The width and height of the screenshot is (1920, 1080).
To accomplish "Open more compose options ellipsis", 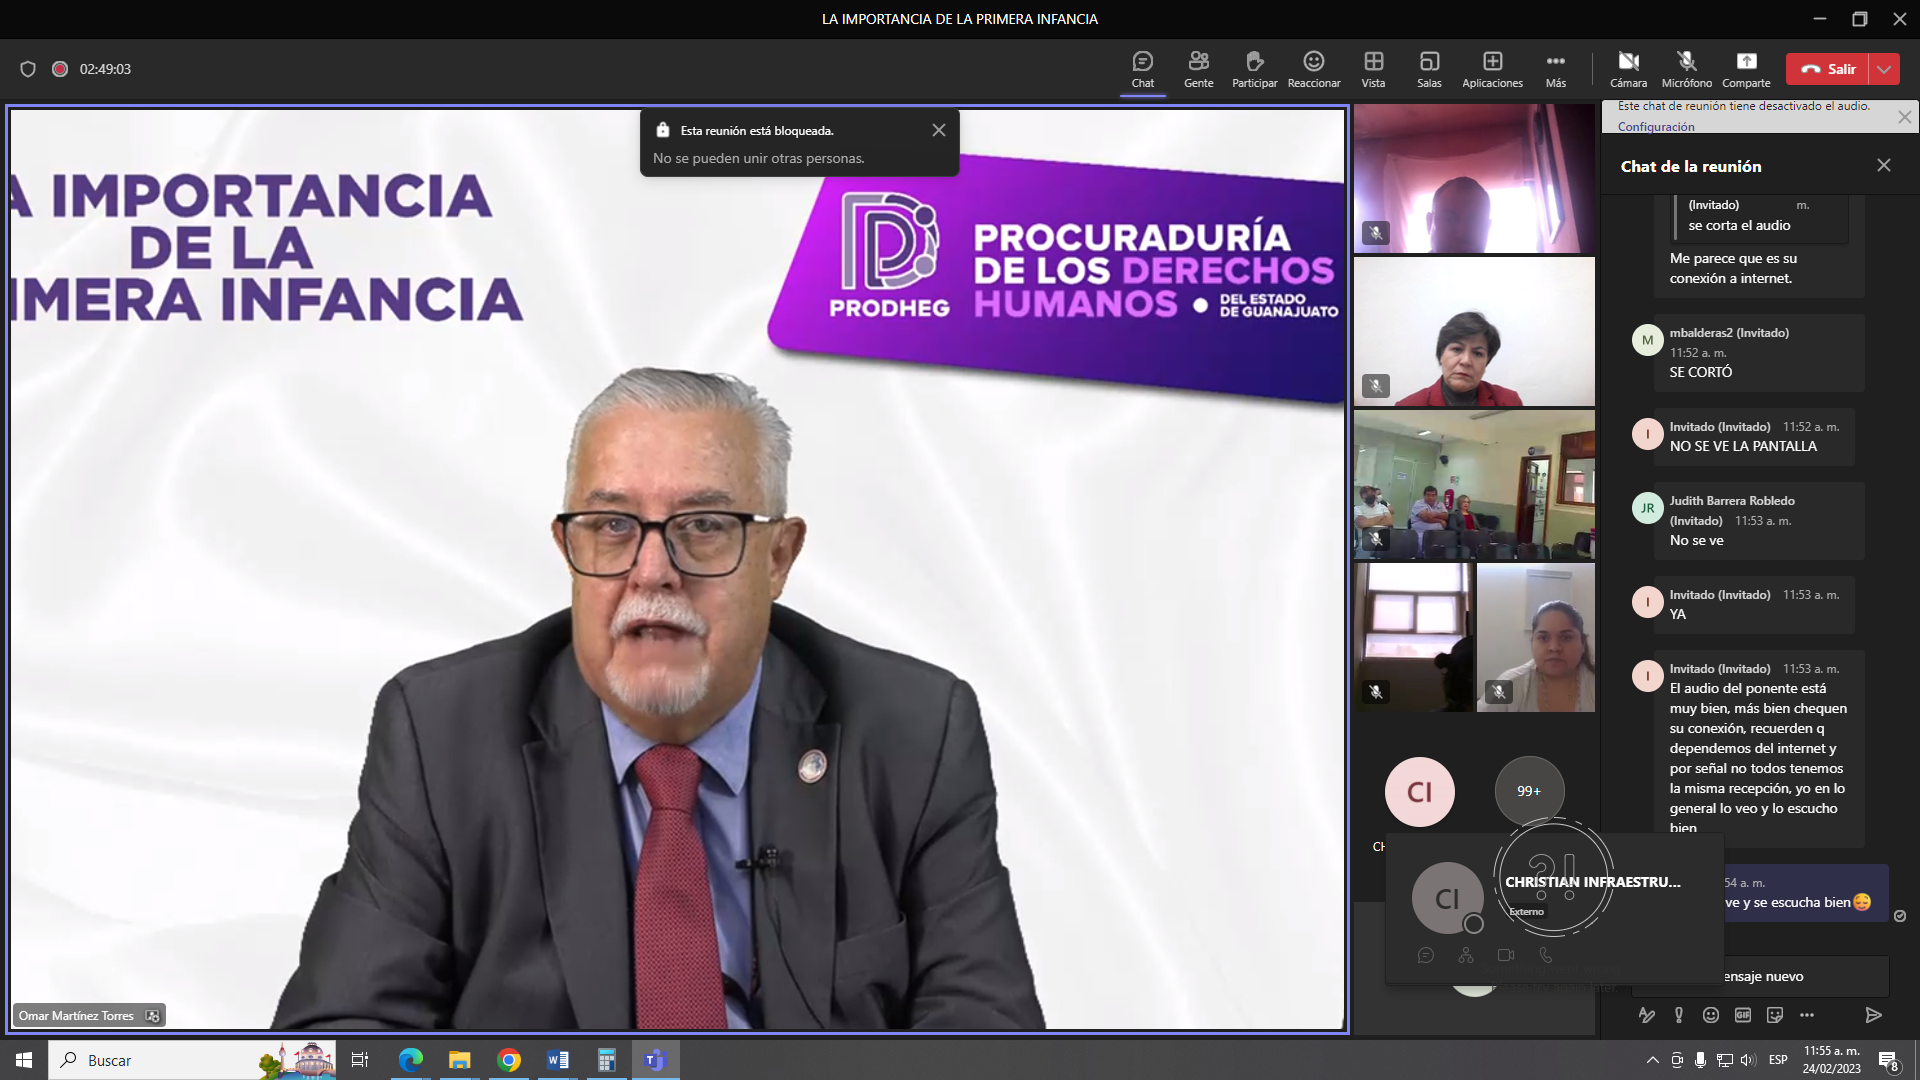I will pyautogui.click(x=1807, y=1015).
